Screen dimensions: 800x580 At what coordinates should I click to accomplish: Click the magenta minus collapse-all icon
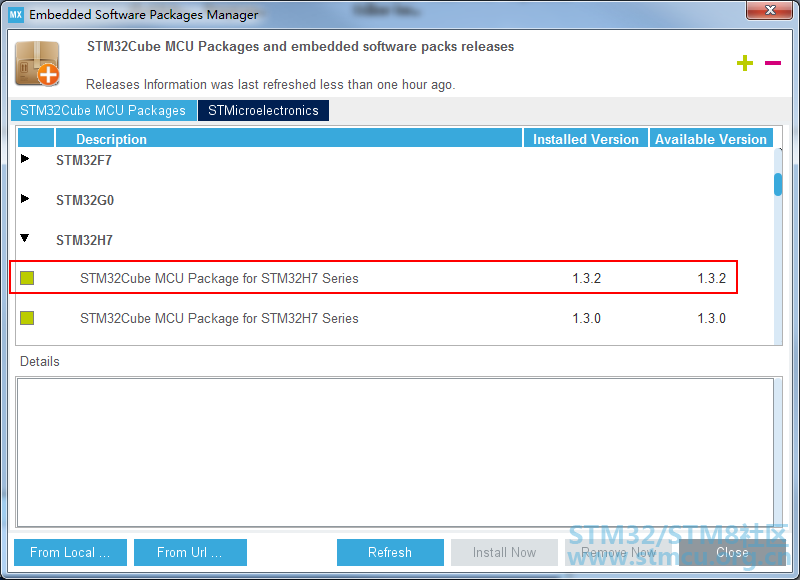(773, 63)
